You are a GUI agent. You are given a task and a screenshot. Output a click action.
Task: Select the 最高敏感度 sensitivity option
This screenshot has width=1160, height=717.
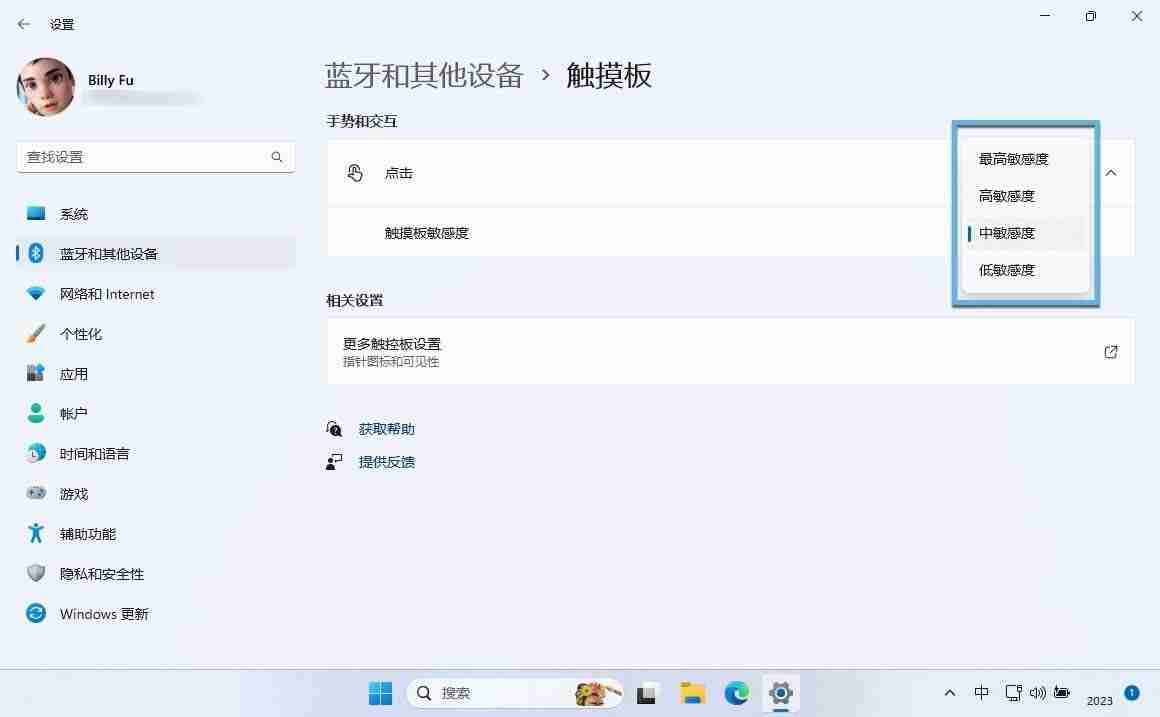point(1013,158)
